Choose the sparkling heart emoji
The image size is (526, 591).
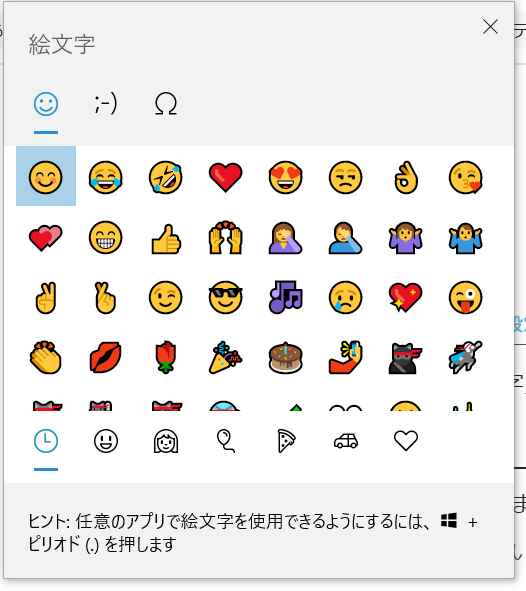click(405, 297)
